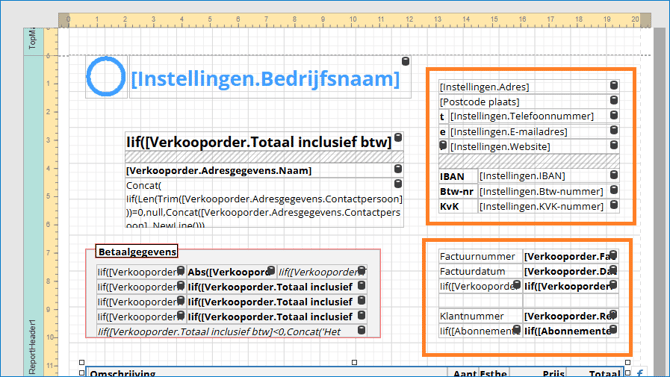This screenshot has height=377, width=670.
Task: Select the bold Iif([Abonnemente value cell
Action: pyautogui.click(x=571, y=331)
